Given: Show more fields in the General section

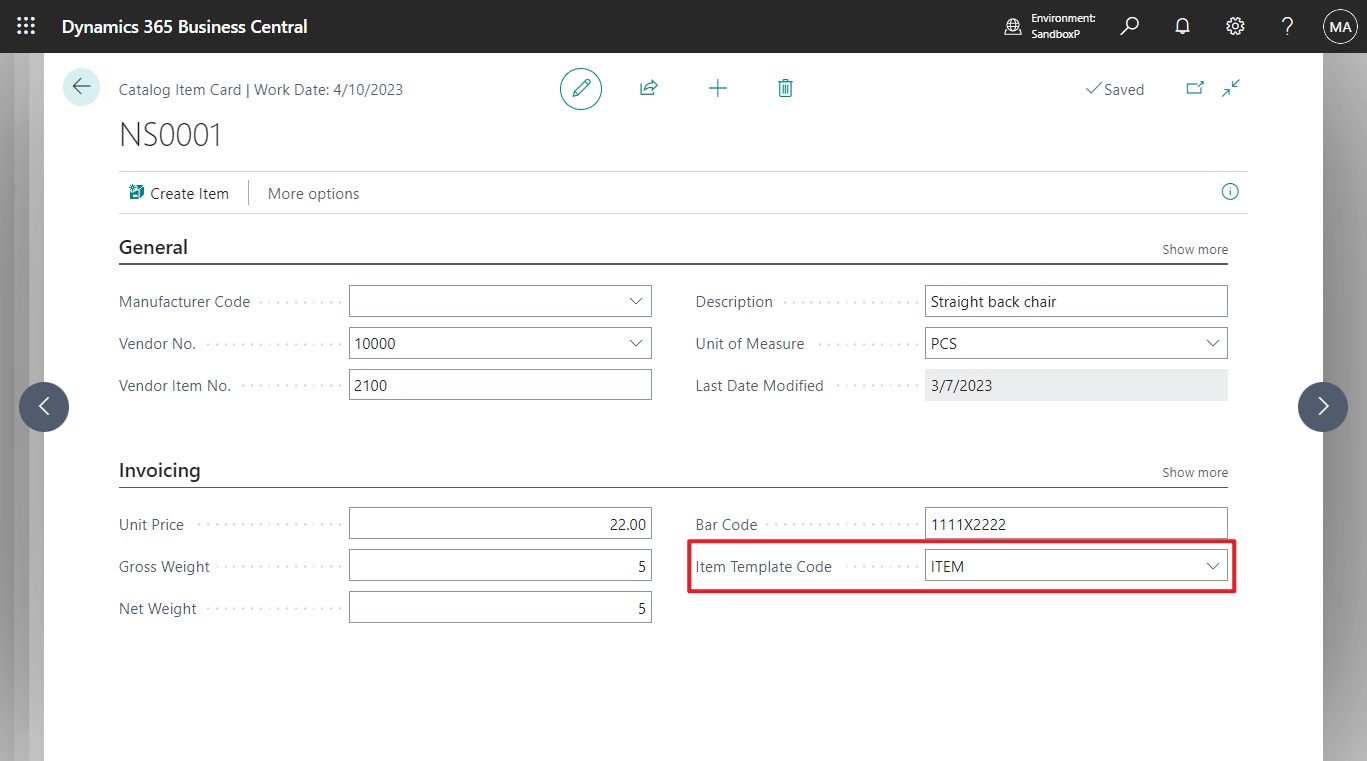Looking at the screenshot, I should click(1194, 249).
